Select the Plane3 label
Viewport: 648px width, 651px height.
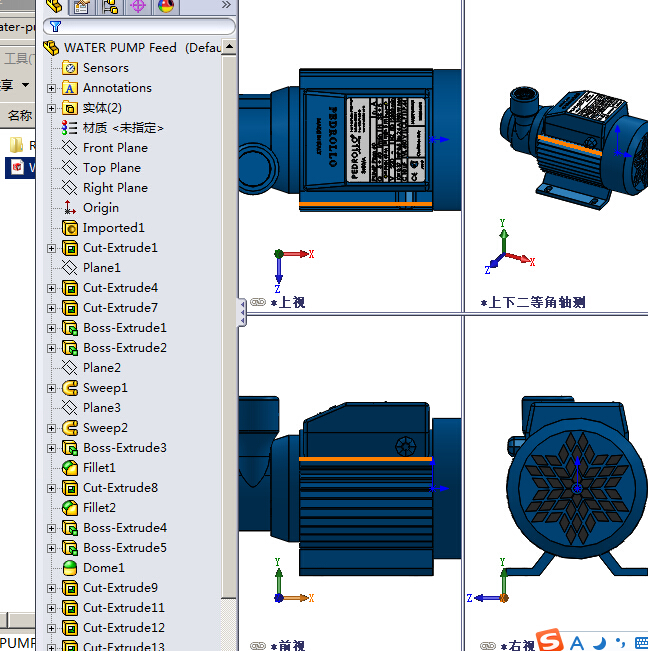point(102,408)
